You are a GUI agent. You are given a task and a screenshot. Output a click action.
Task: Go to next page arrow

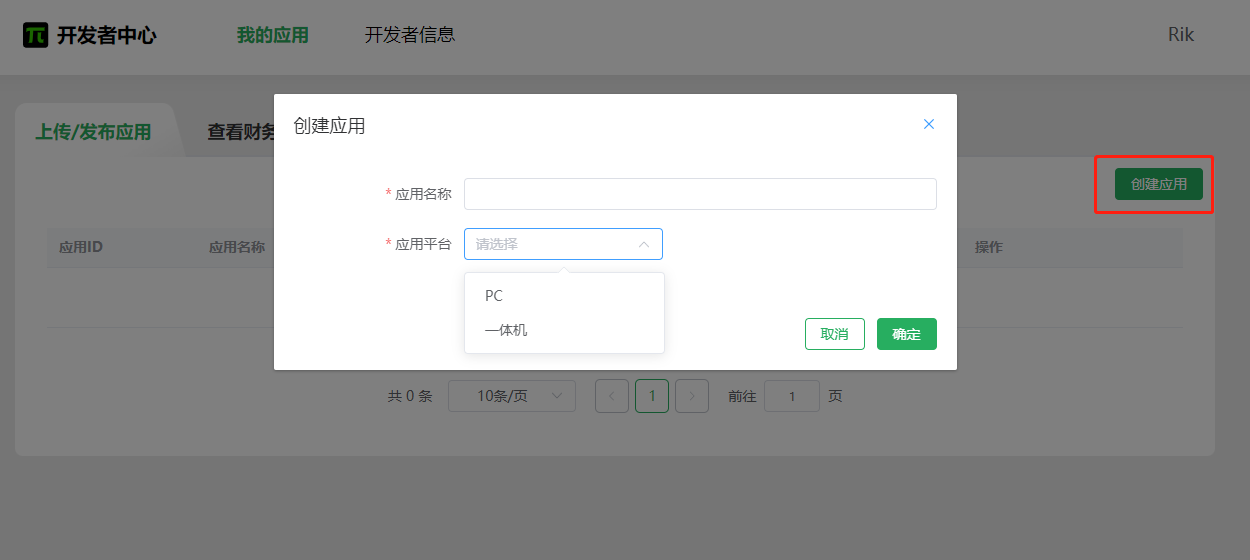(692, 396)
